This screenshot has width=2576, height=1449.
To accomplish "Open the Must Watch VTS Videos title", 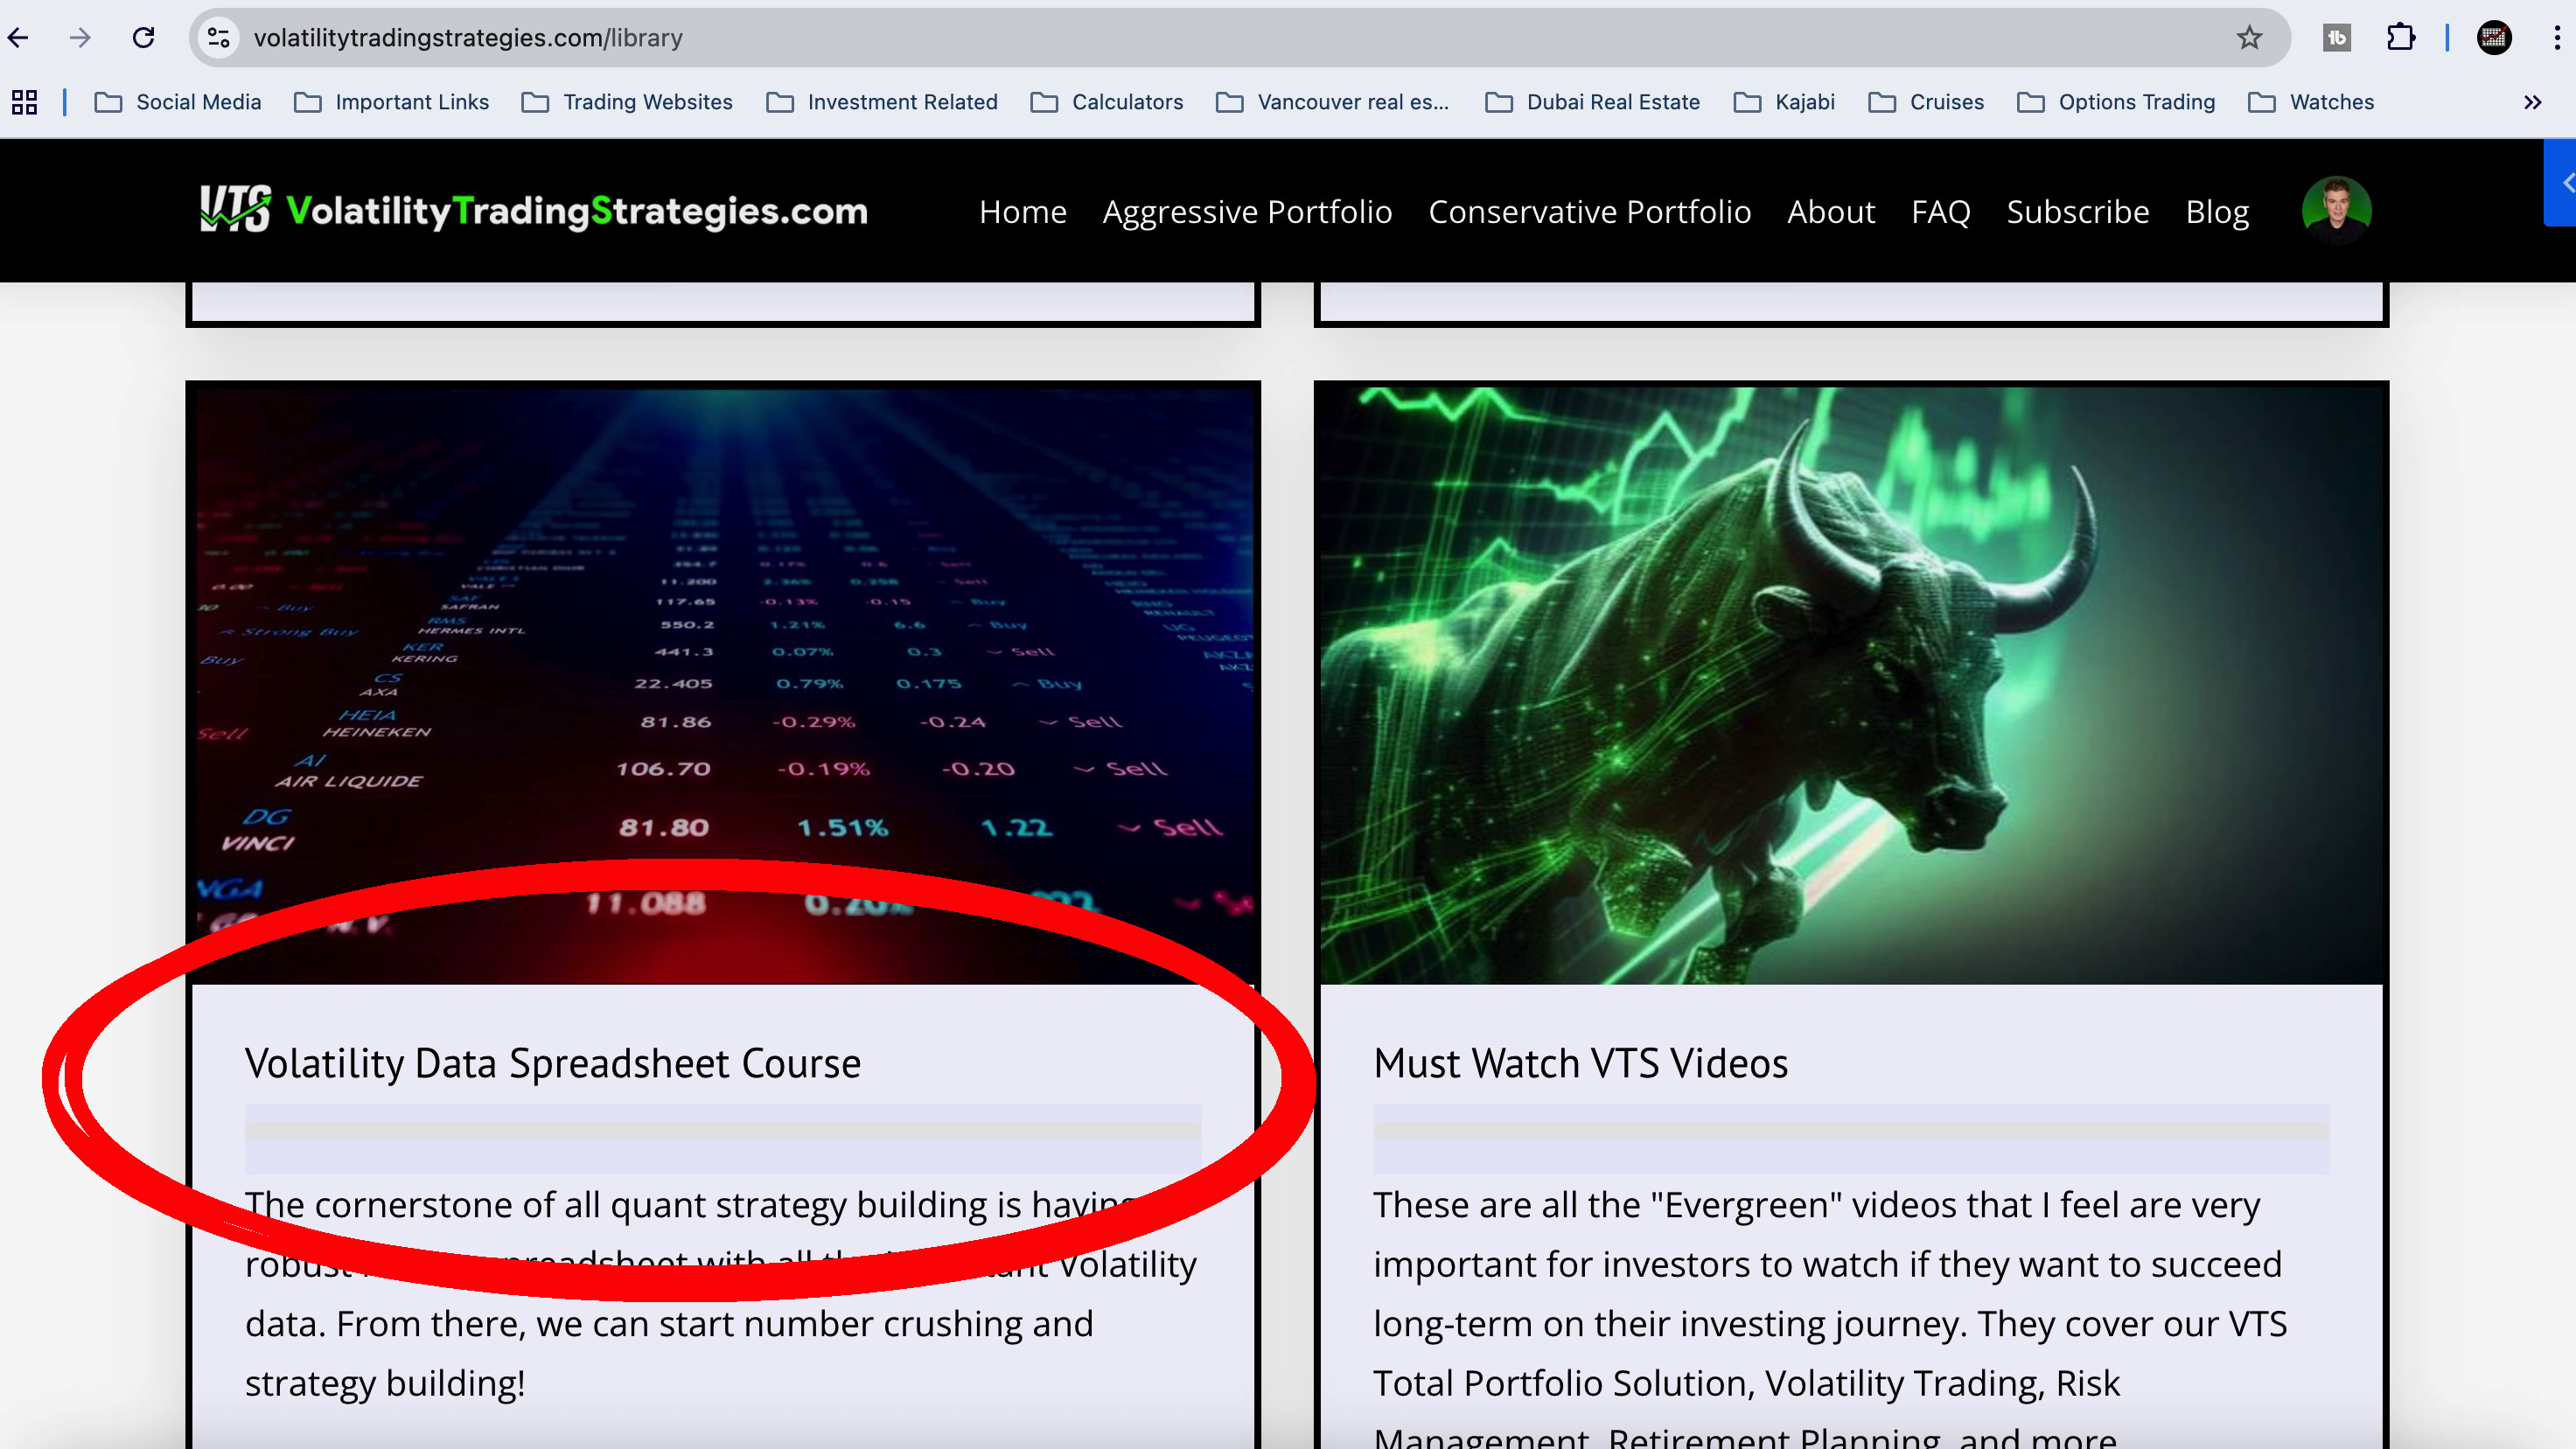I will [1580, 1063].
